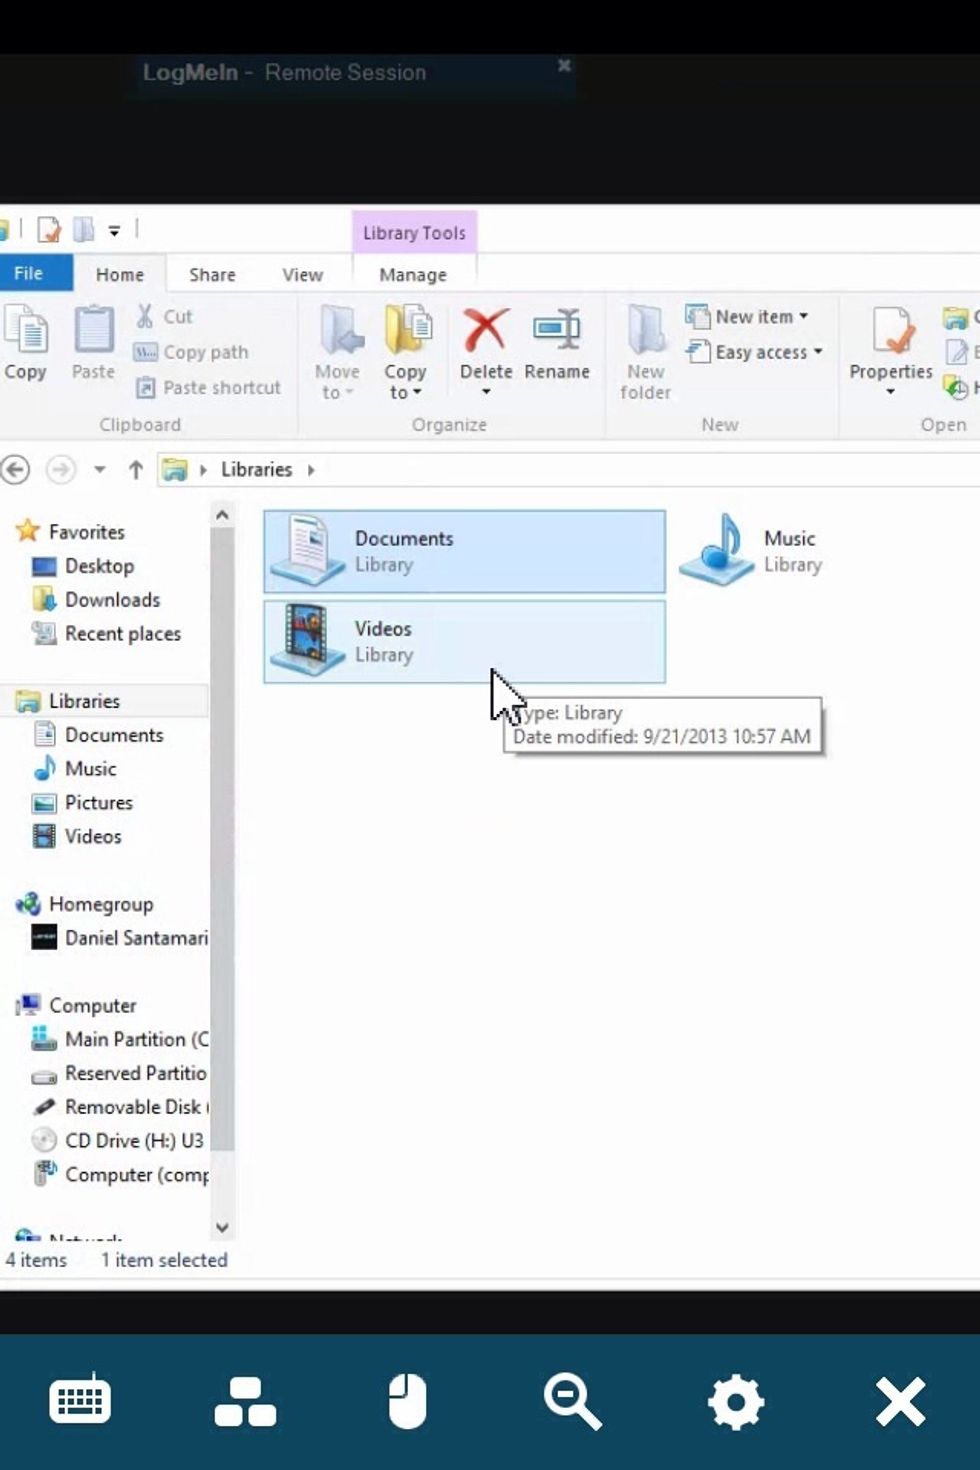
Task: Open the on-screen keyboard in the LogMeIn toolbar
Action: (81, 1401)
